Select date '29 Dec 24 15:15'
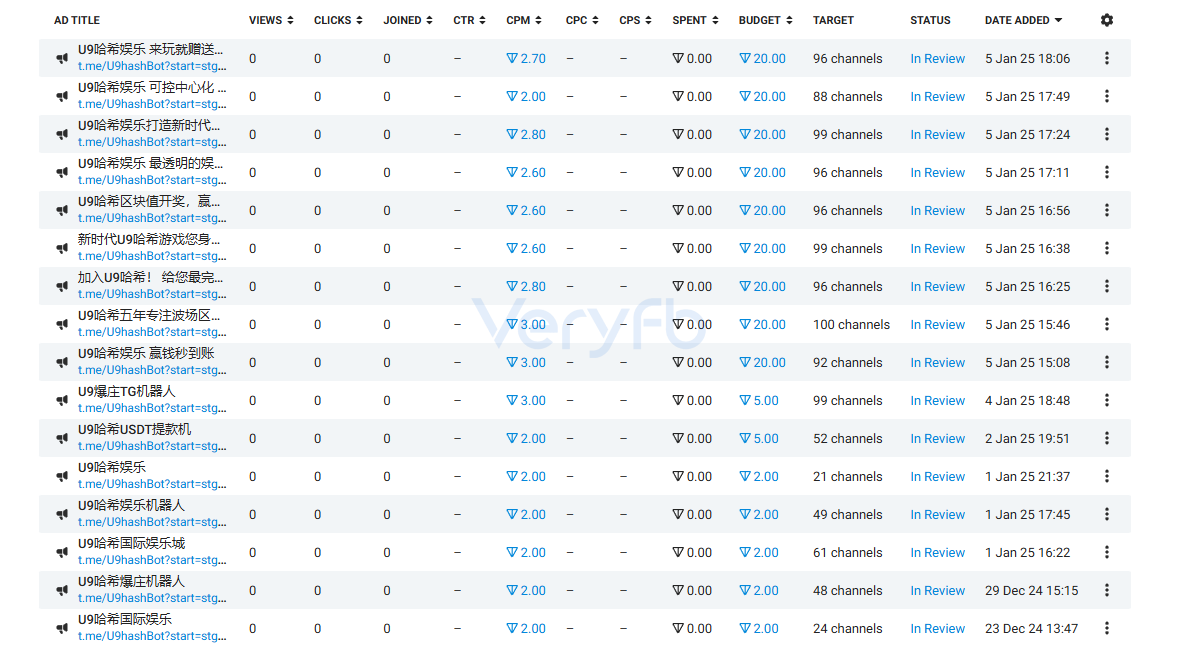 (1031, 590)
